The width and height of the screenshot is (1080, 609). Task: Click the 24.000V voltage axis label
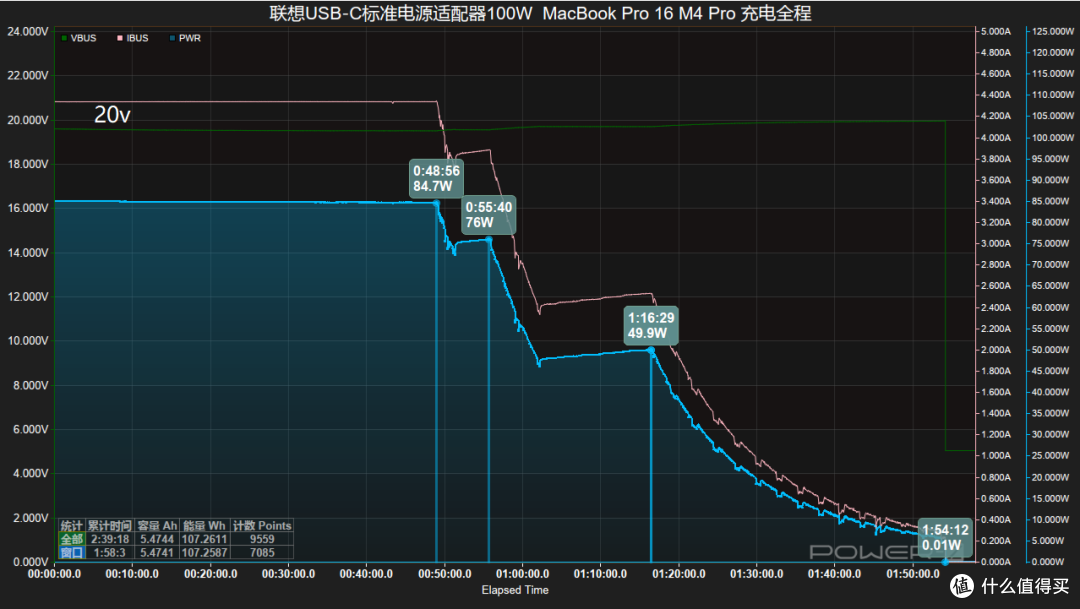(28, 32)
